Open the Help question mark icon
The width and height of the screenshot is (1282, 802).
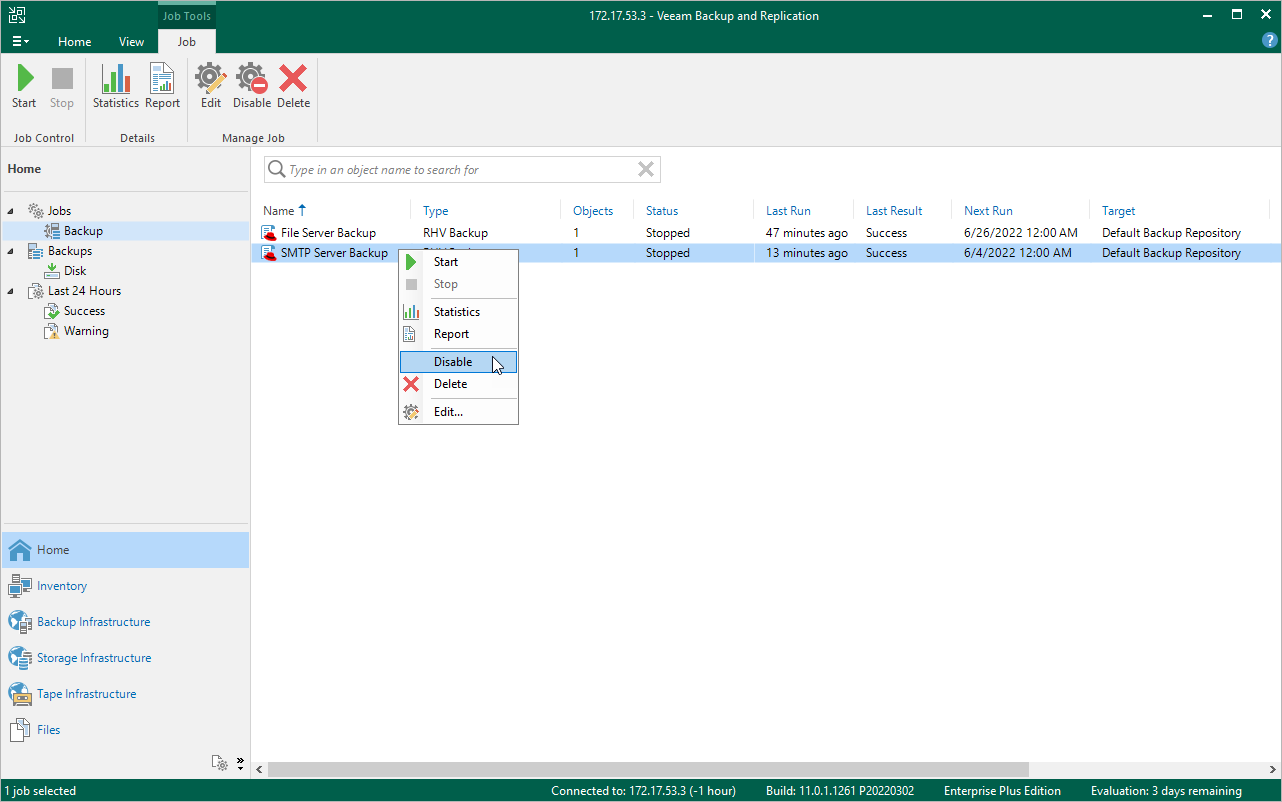click(x=1270, y=41)
